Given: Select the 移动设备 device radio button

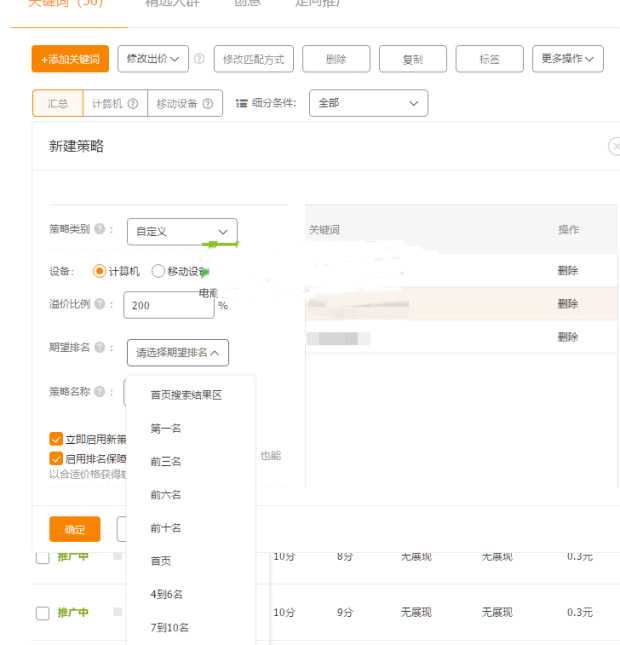Looking at the screenshot, I should click(x=158, y=271).
